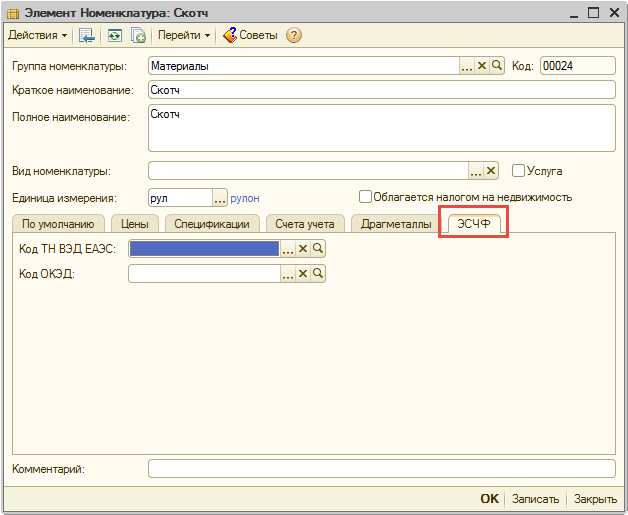Screen dimensions: 628x515
Task: Enable Облагается налогом на недвижимость checkbox
Action: coord(365,197)
